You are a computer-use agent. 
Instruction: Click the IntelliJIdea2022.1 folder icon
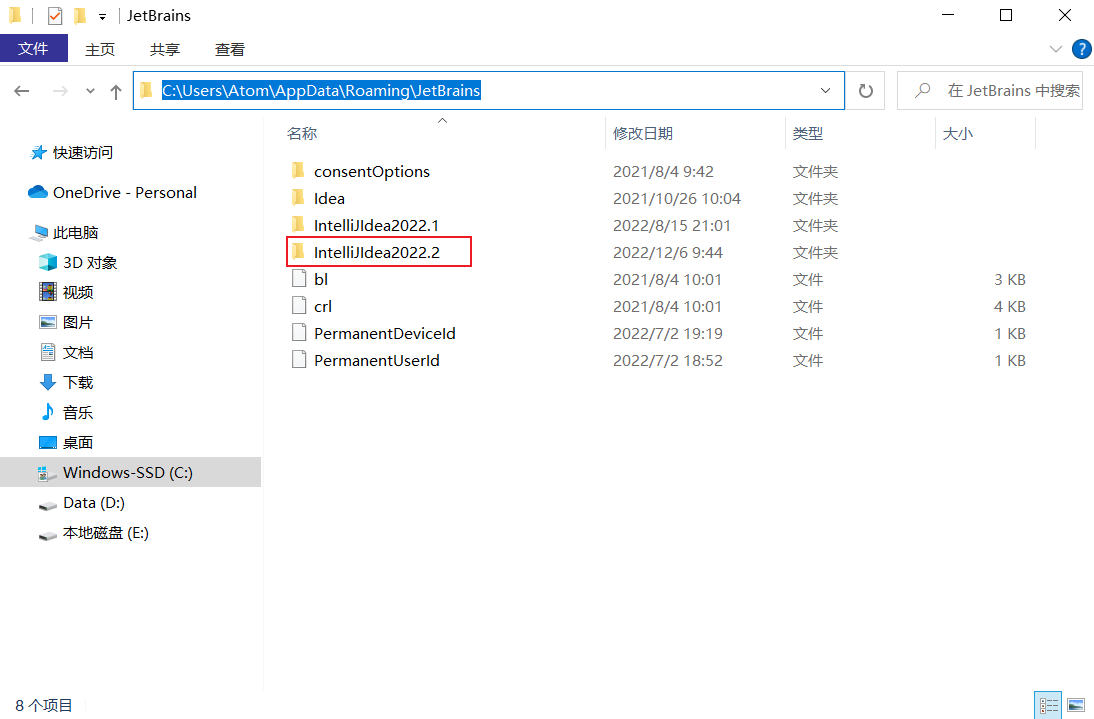[298, 224]
